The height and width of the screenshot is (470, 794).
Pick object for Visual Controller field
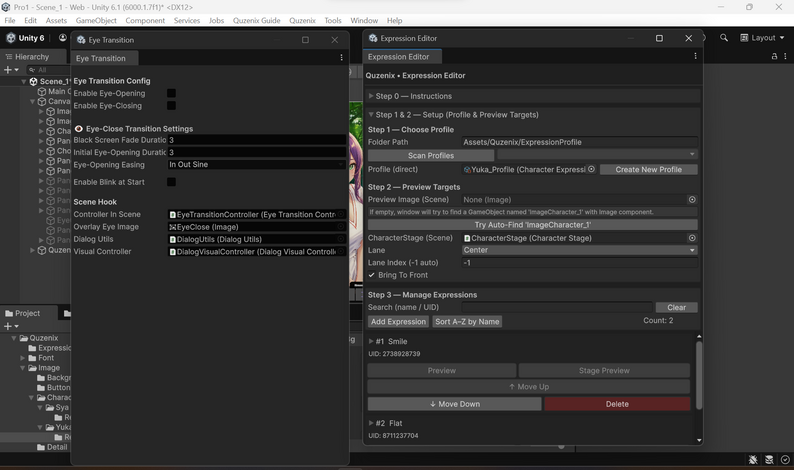(x=341, y=252)
